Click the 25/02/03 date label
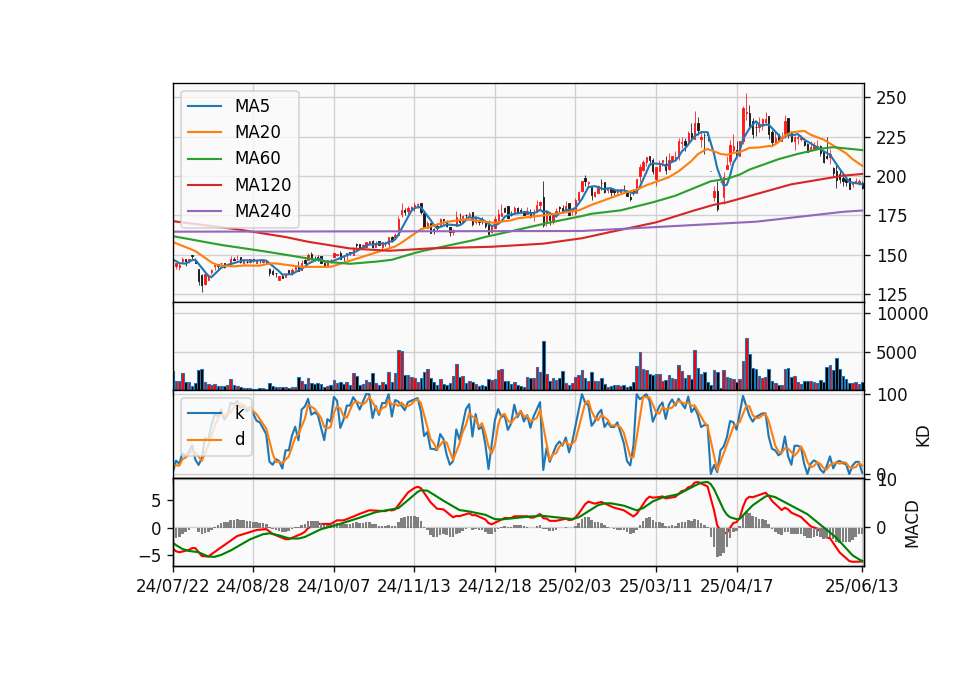Image resolution: width=960 pixels, height=690 pixels. [x=575, y=586]
